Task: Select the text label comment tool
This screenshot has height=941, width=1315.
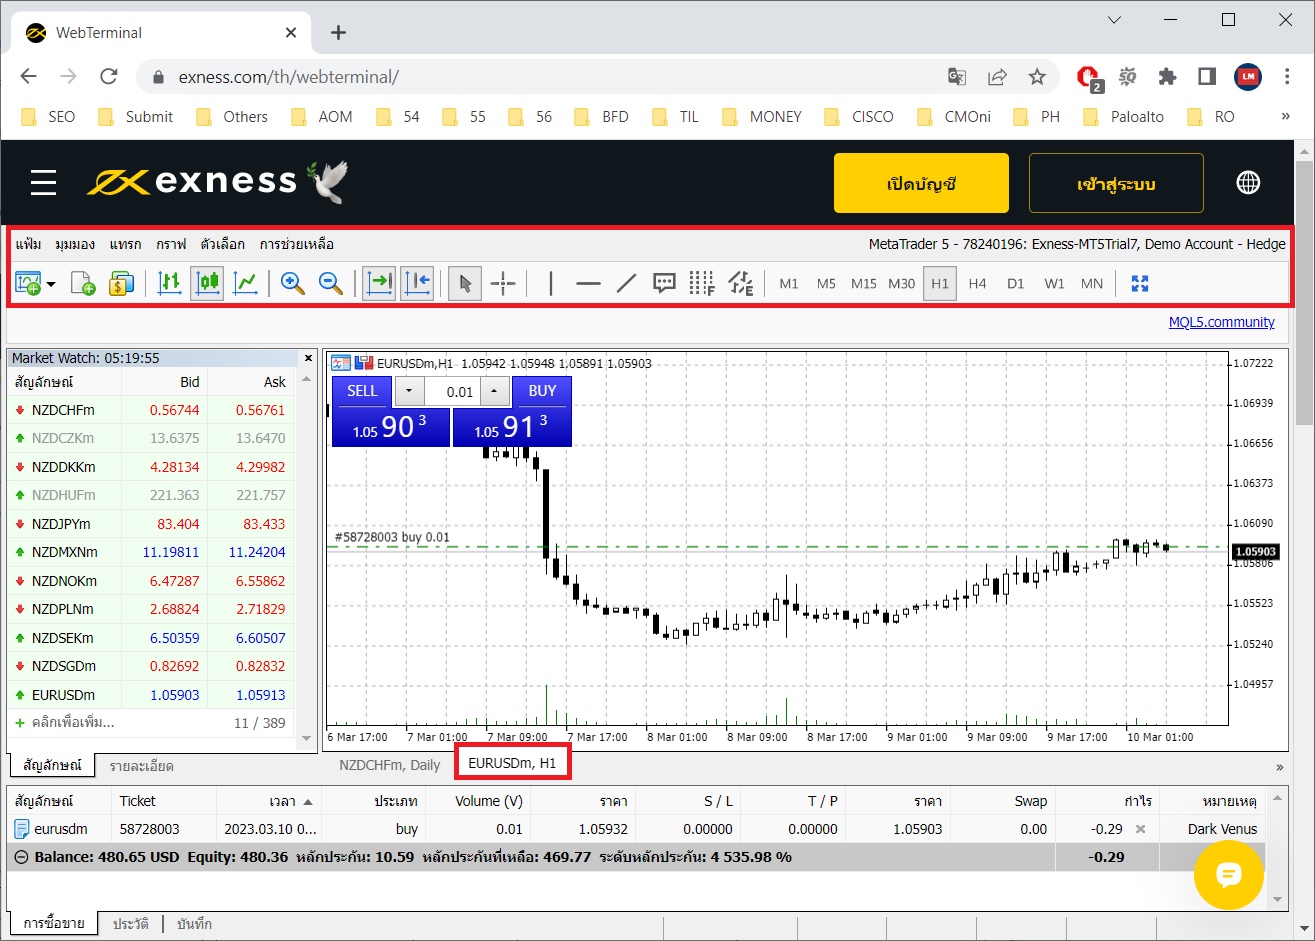Action: [664, 284]
